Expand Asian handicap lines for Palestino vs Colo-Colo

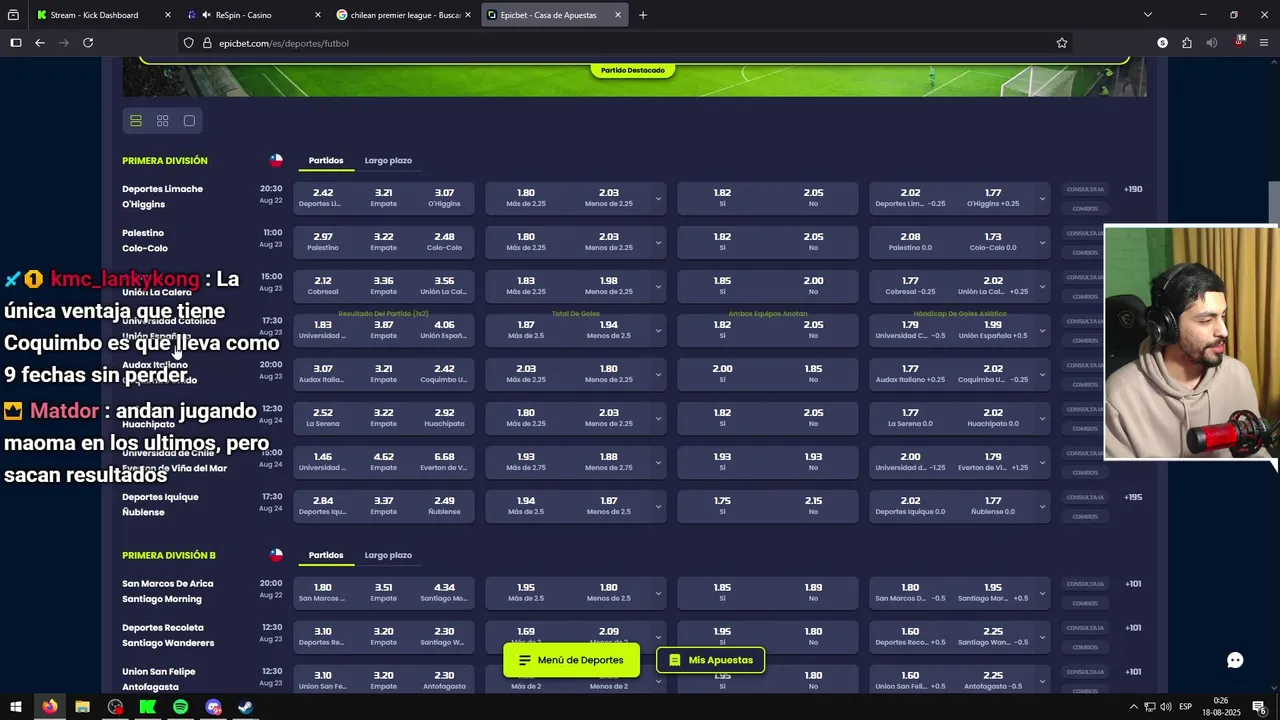click(1042, 242)
